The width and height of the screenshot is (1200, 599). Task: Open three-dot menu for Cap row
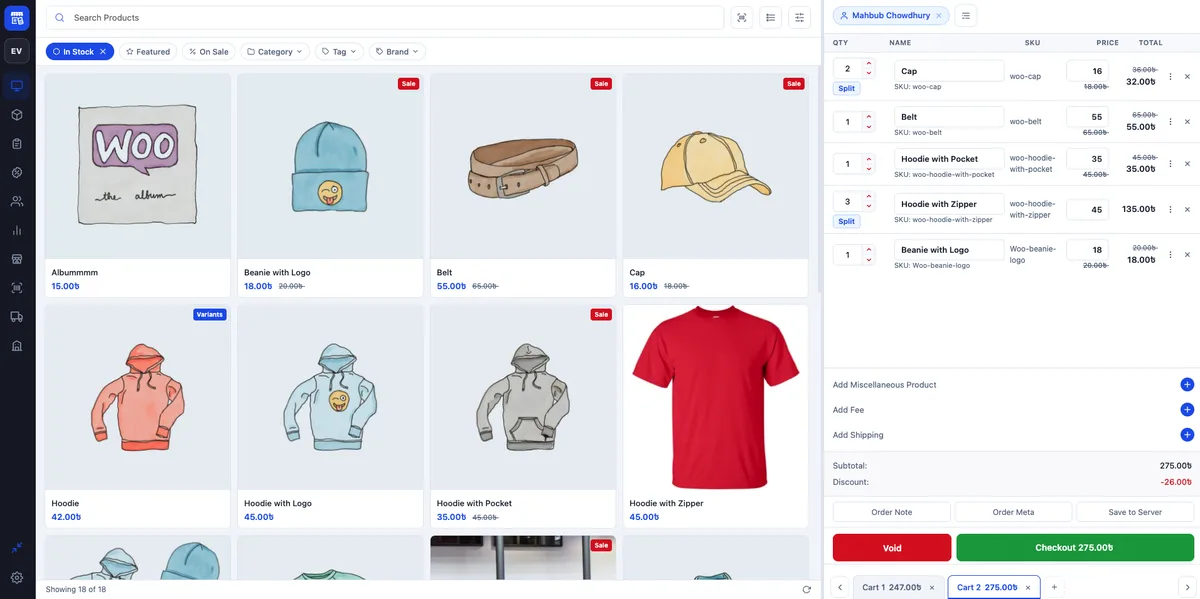1170,76
